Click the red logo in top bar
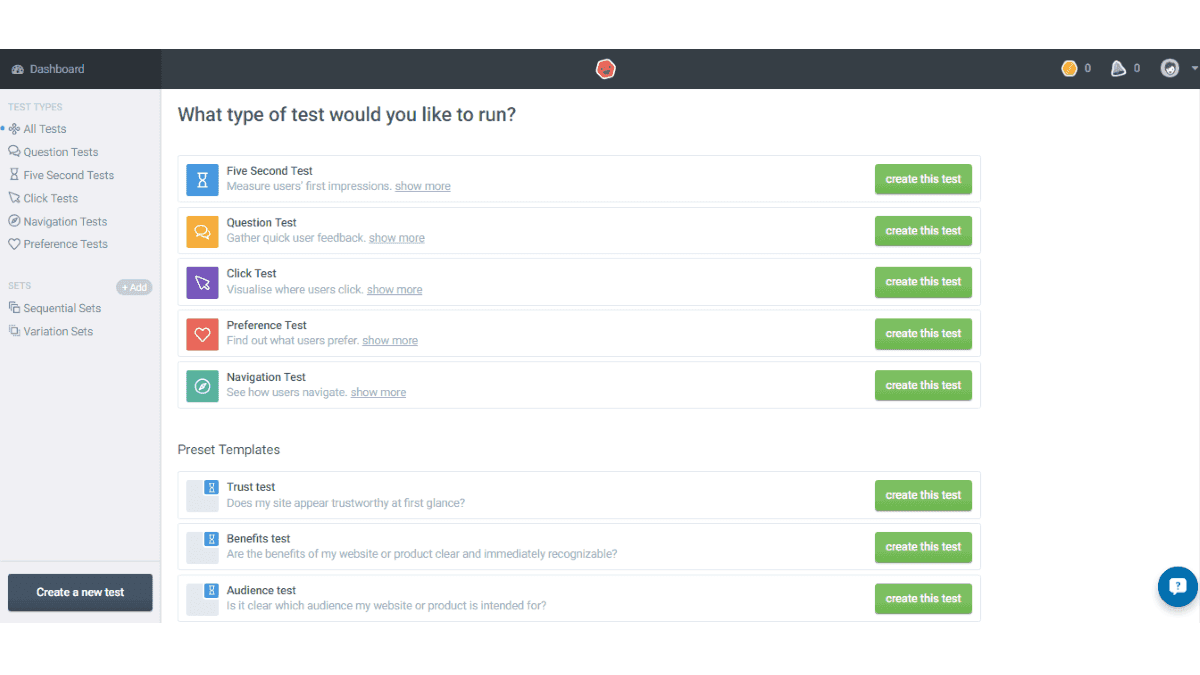This screenshot has height=675, width=1200. click(605, 69)
